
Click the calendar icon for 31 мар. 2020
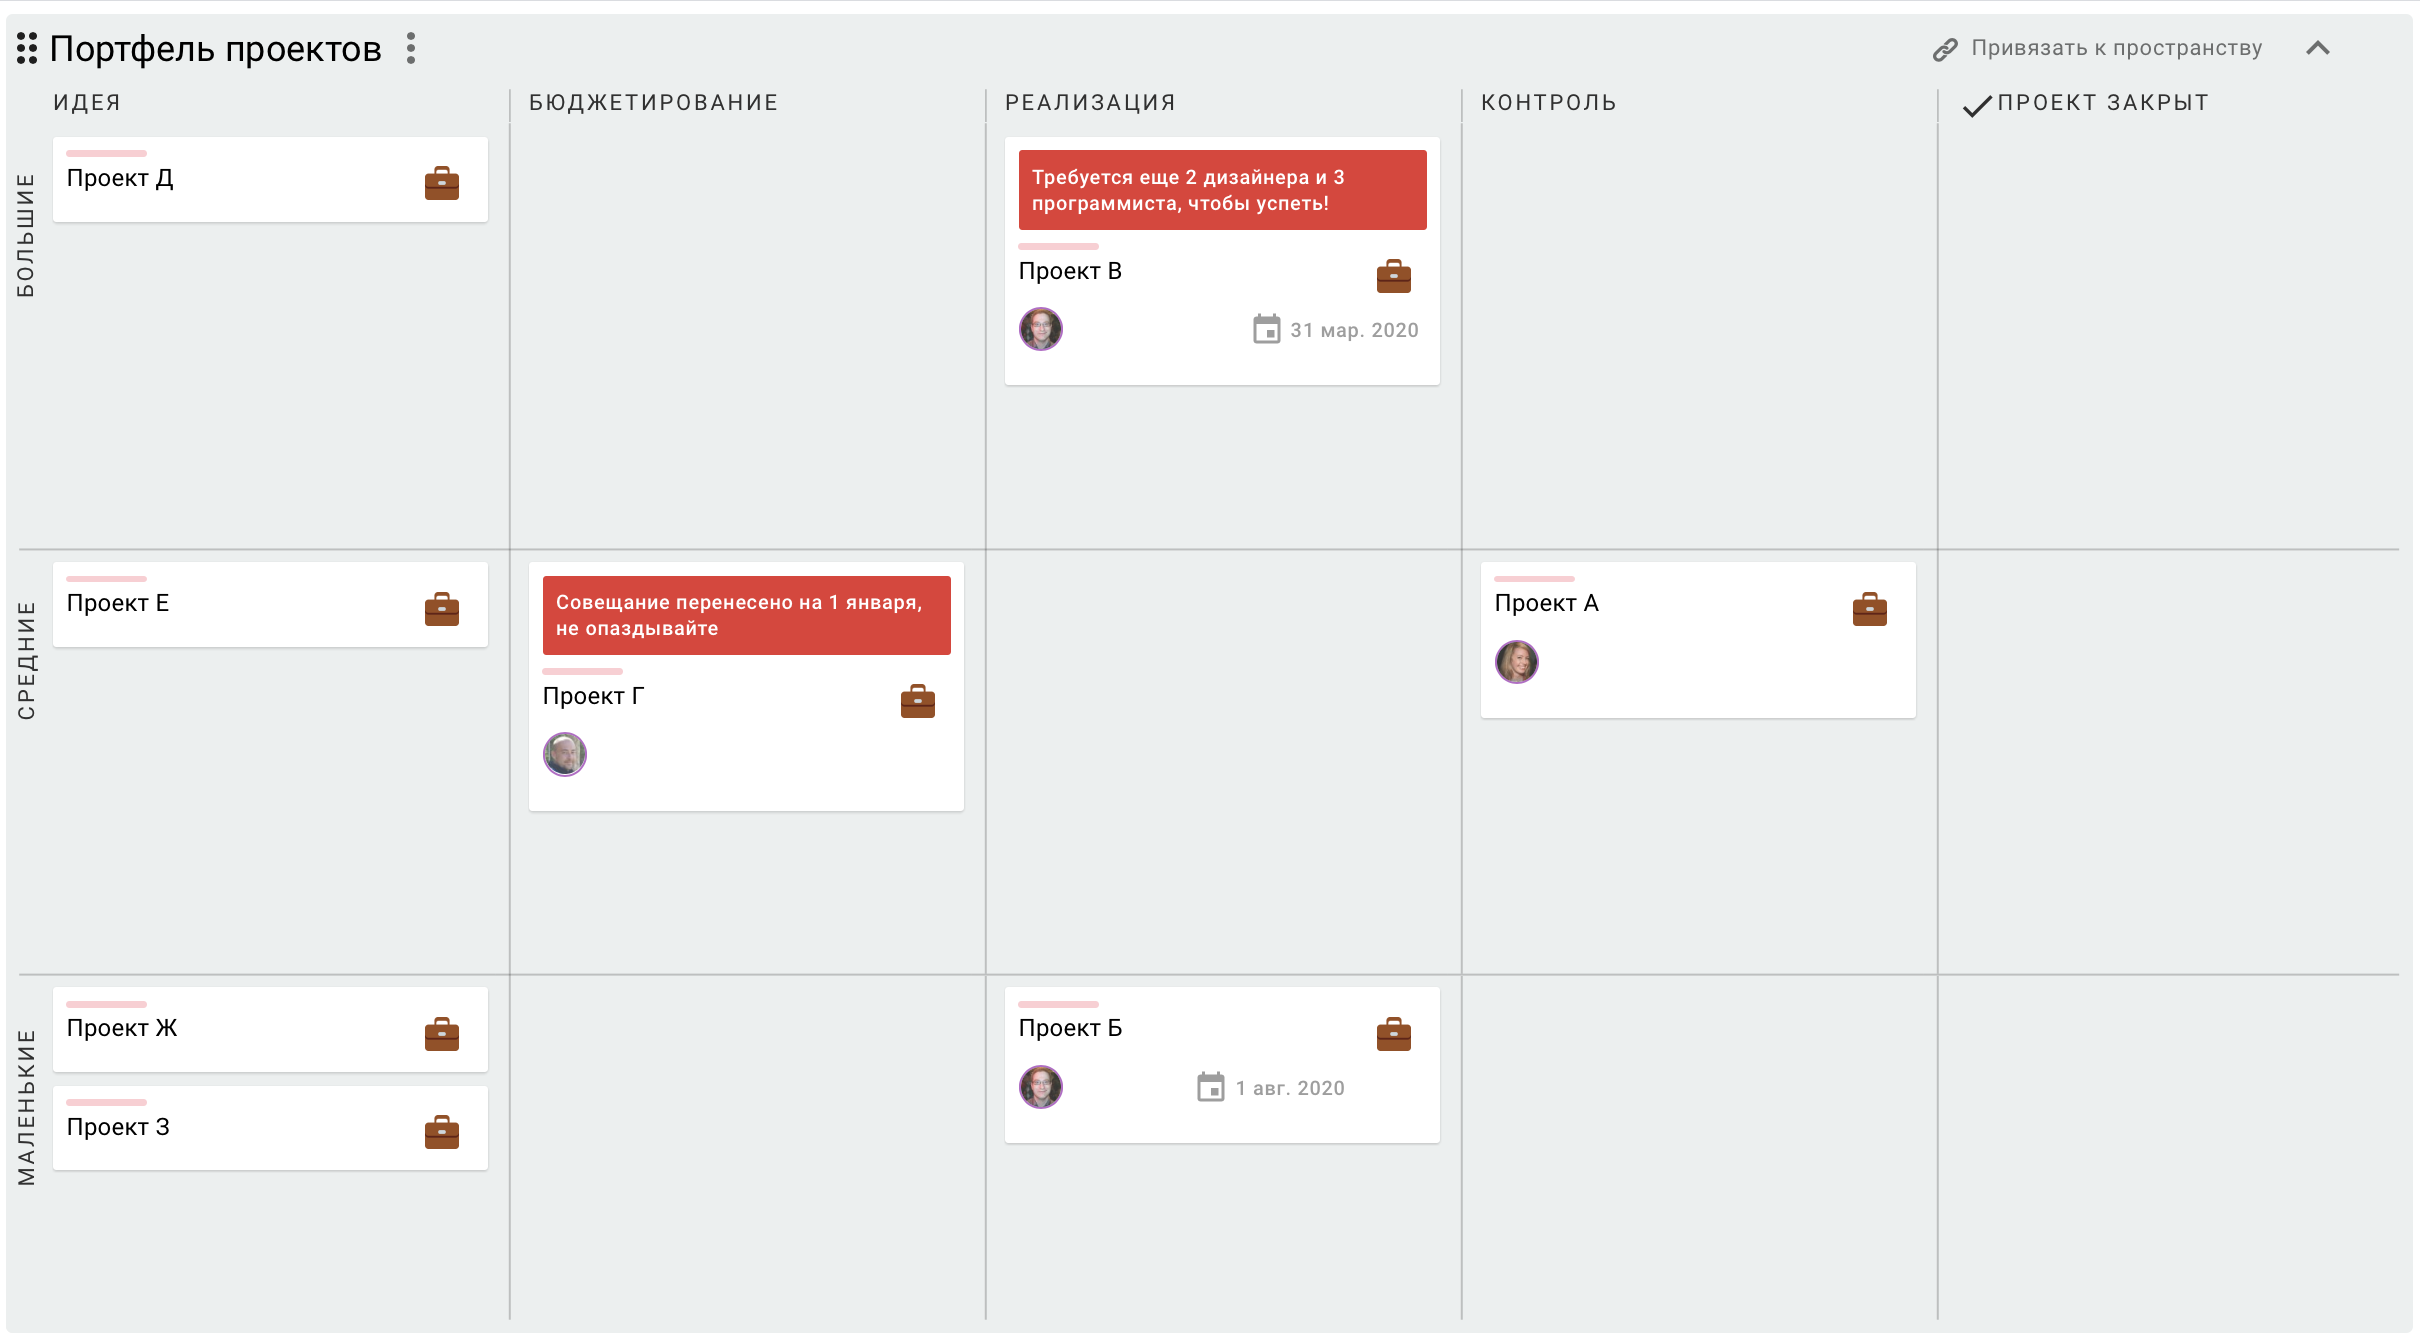[x=1266, y=329]
